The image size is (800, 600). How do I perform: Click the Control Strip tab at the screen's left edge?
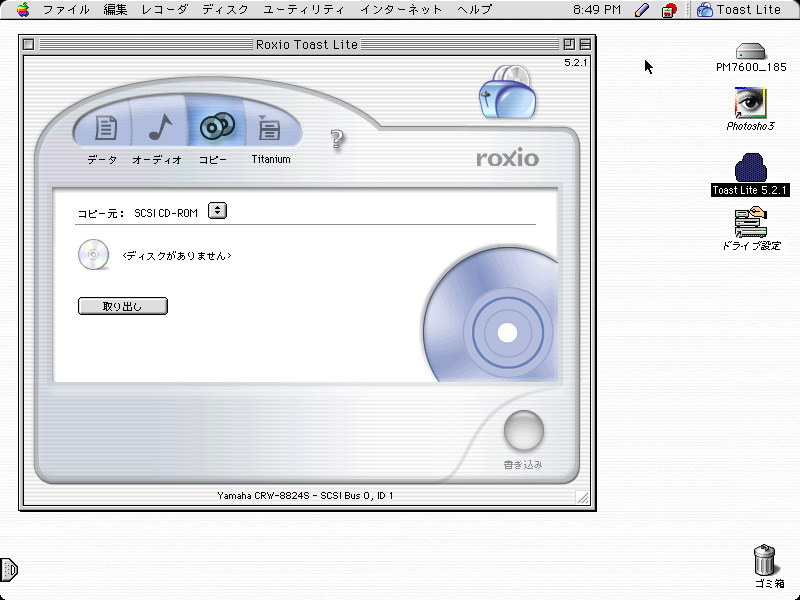click(9, 569)
